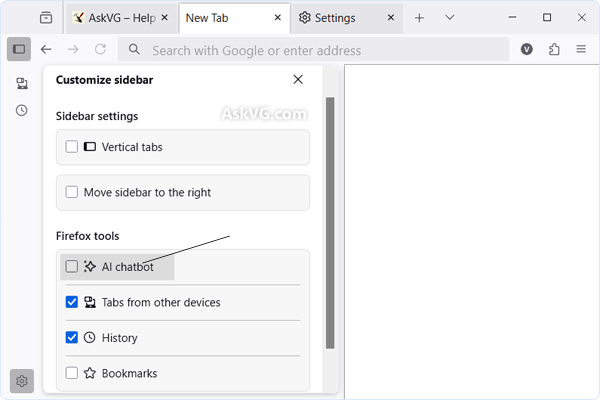Viewport: 600px width, 400px height.
Task: Enable the Vertical tabs checkbox
Action: [72, 147]
